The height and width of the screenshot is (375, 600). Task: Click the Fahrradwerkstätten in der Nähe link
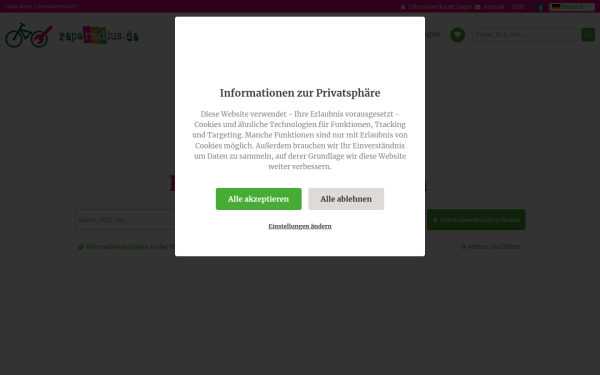[127, 246]
